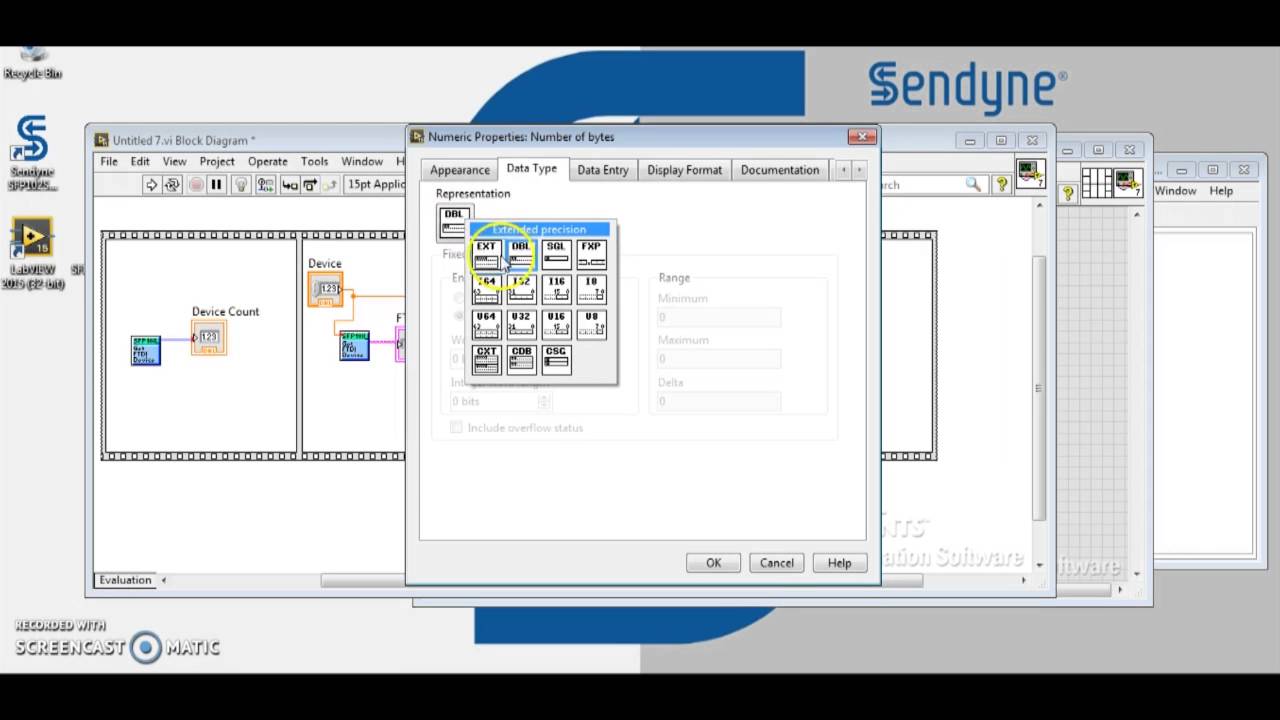
Task: Switch to the Appearance tab
Action: [460, 170]
